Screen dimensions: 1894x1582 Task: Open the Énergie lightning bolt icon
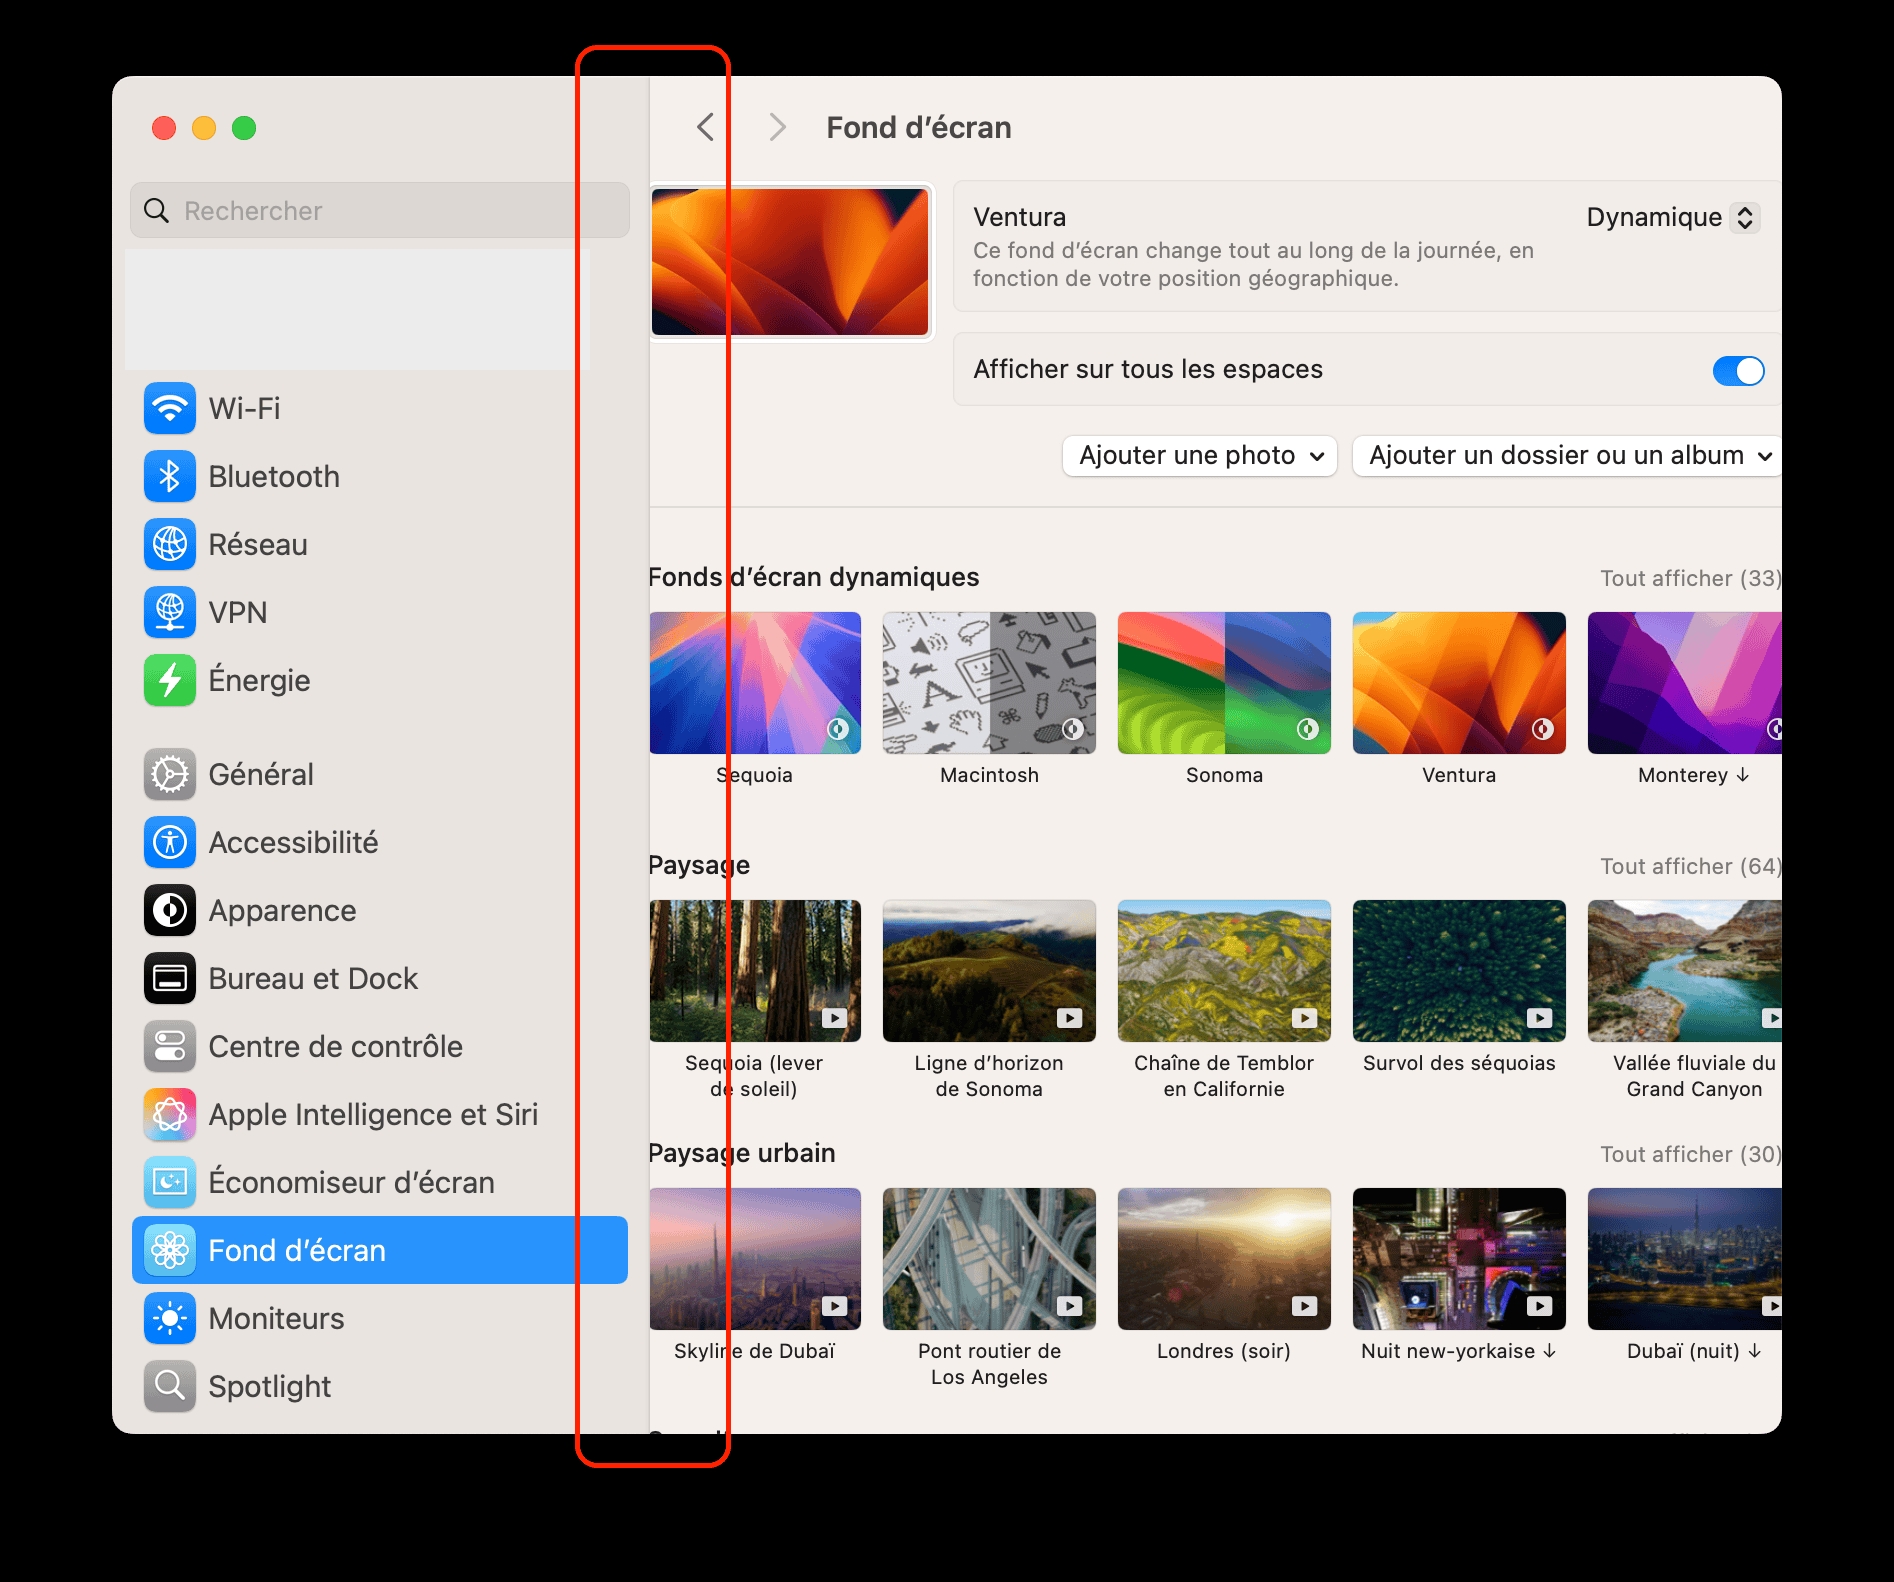170,681
